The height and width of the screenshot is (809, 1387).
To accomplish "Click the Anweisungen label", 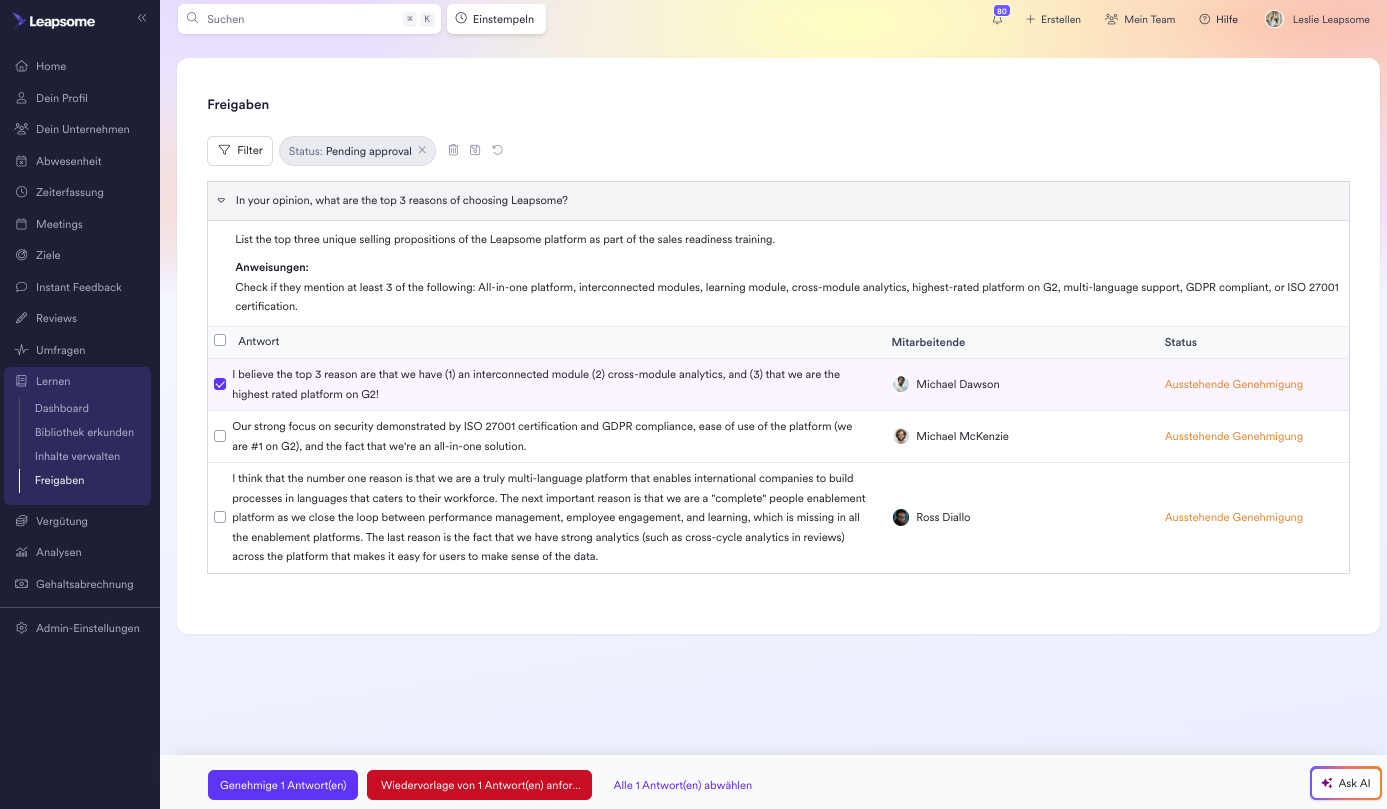I will click(272, 267).
